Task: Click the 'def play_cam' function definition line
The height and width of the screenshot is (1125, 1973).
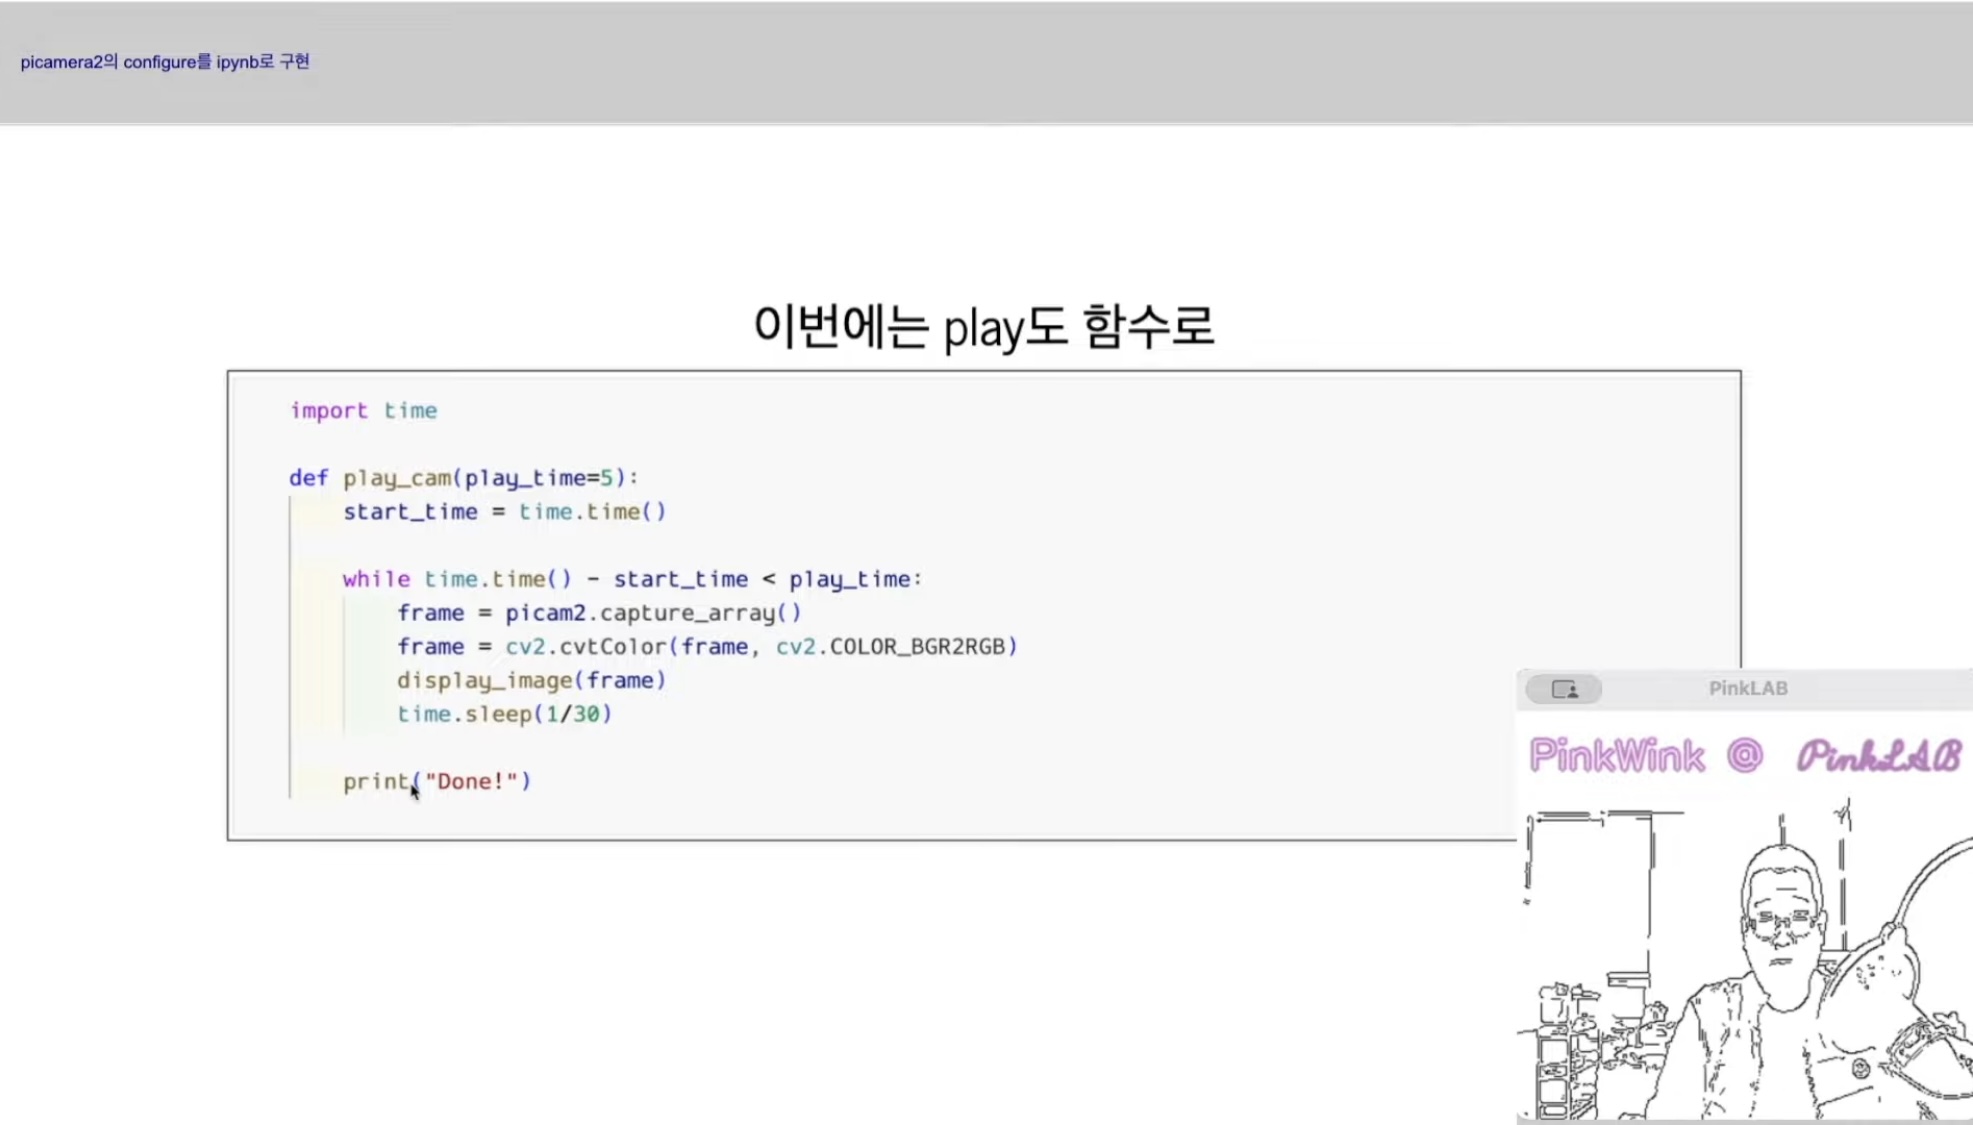Action: point(463,478)
